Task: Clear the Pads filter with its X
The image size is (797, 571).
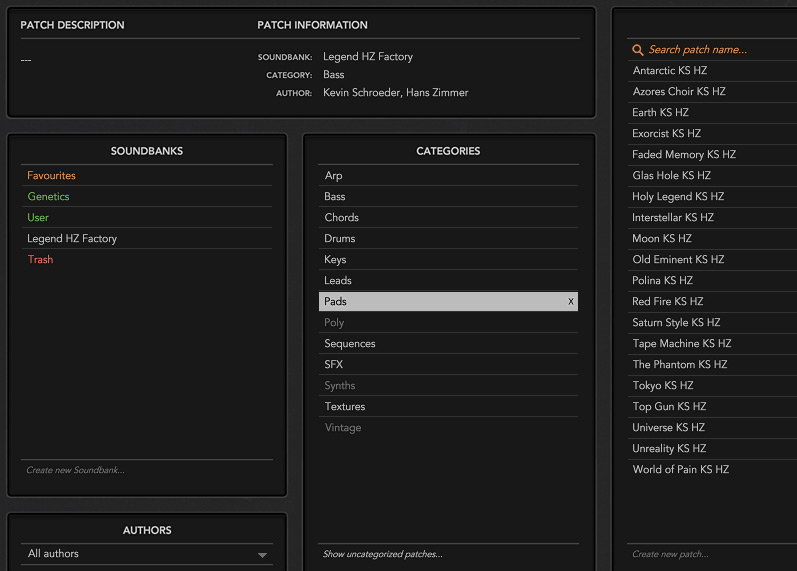Action: click(571, 302)
